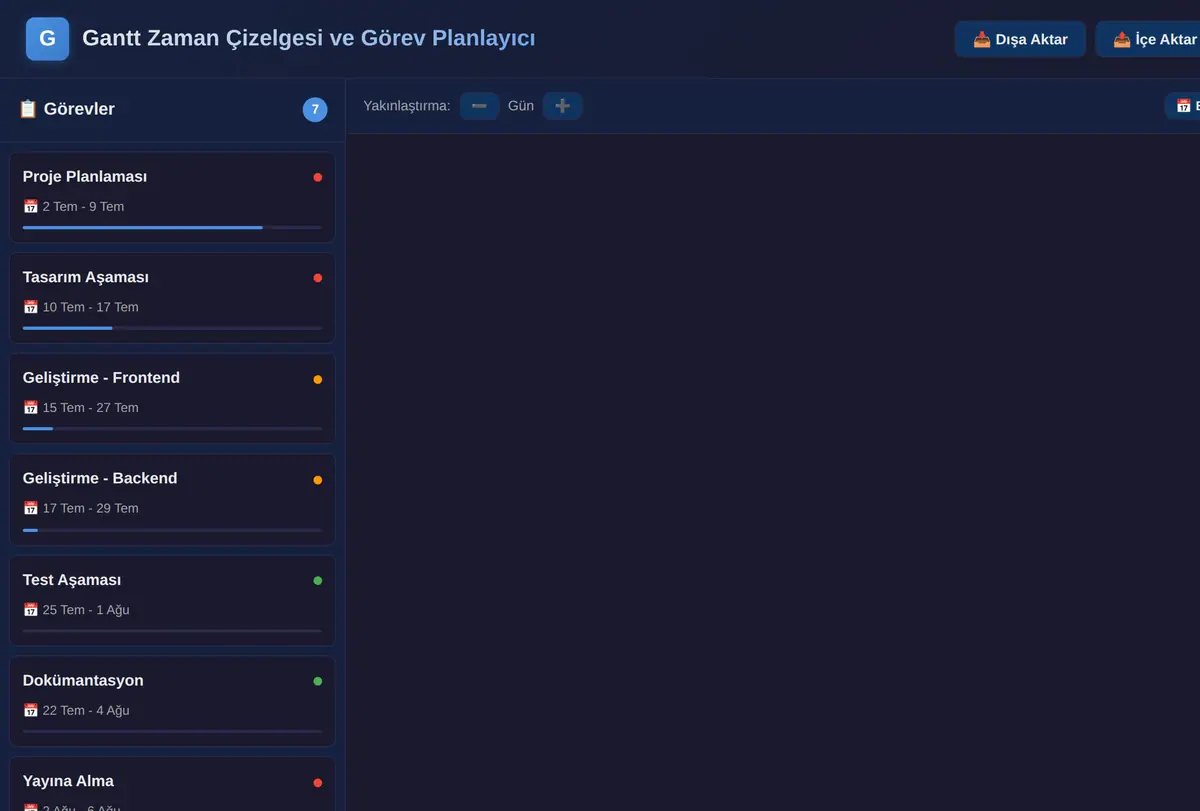This screenshot has width=1200, height=811.
Task: Click the date text 17 Tem - 29 Tem
Action: pos(90,508)
